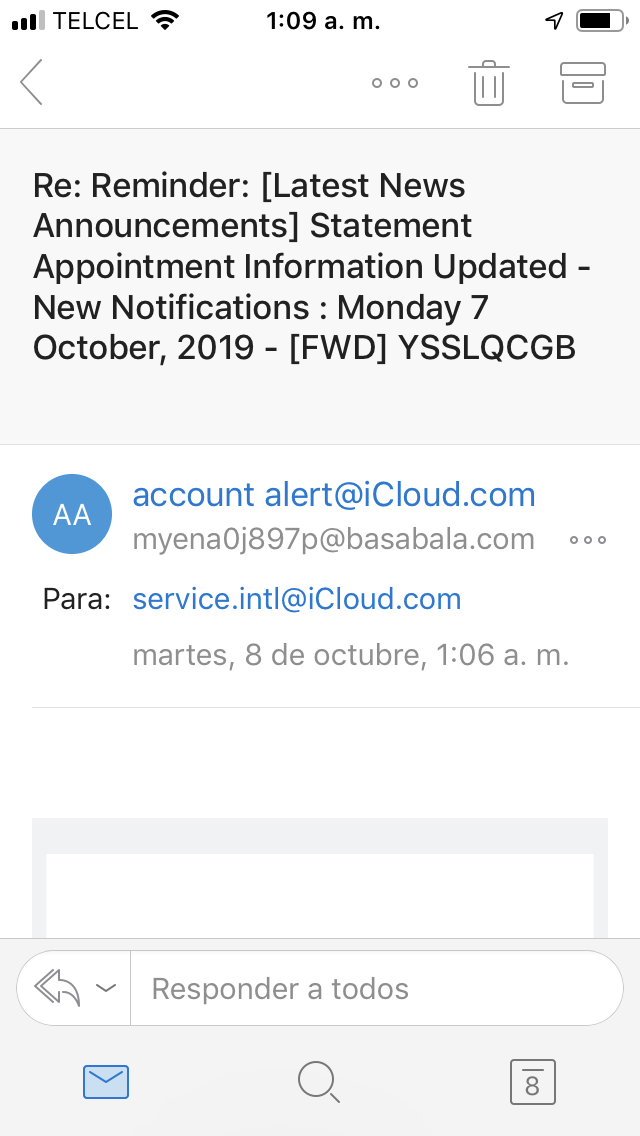This screenshot has height=1136, width=640.
Task: Expand the reply type dropdown chevron
Action: tap(106, 988)
